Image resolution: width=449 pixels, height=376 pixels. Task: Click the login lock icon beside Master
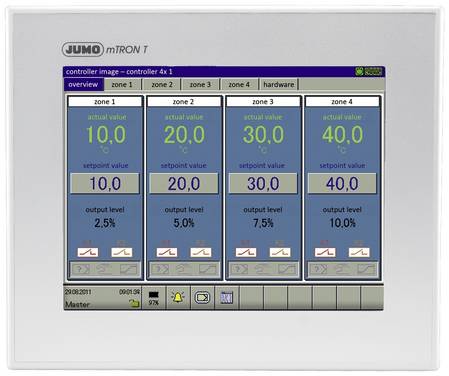(134, 303)
